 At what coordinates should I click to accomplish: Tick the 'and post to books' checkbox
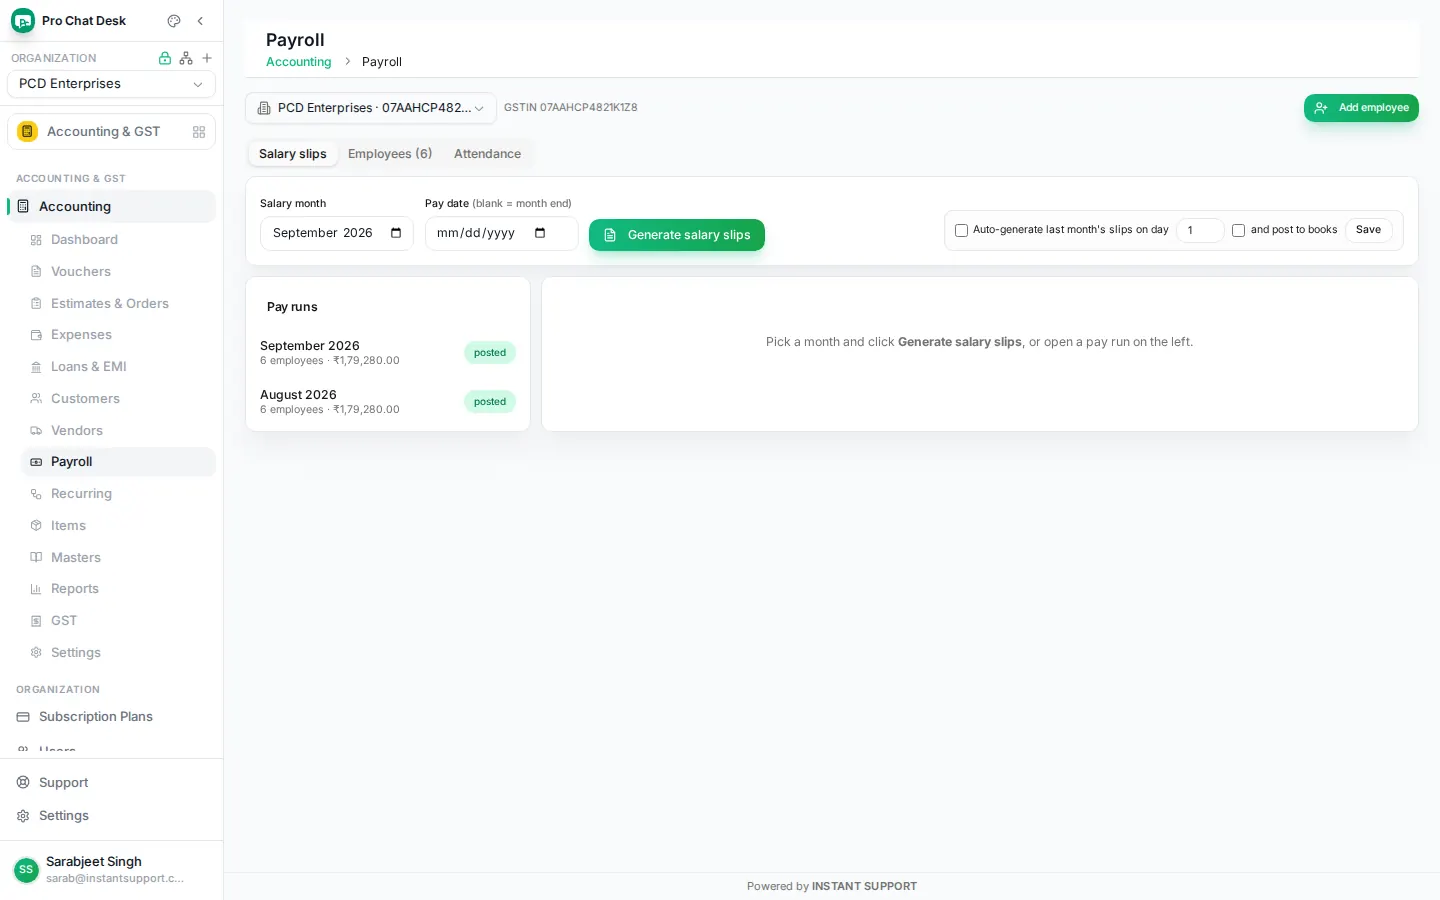(x=1239, y=230)
